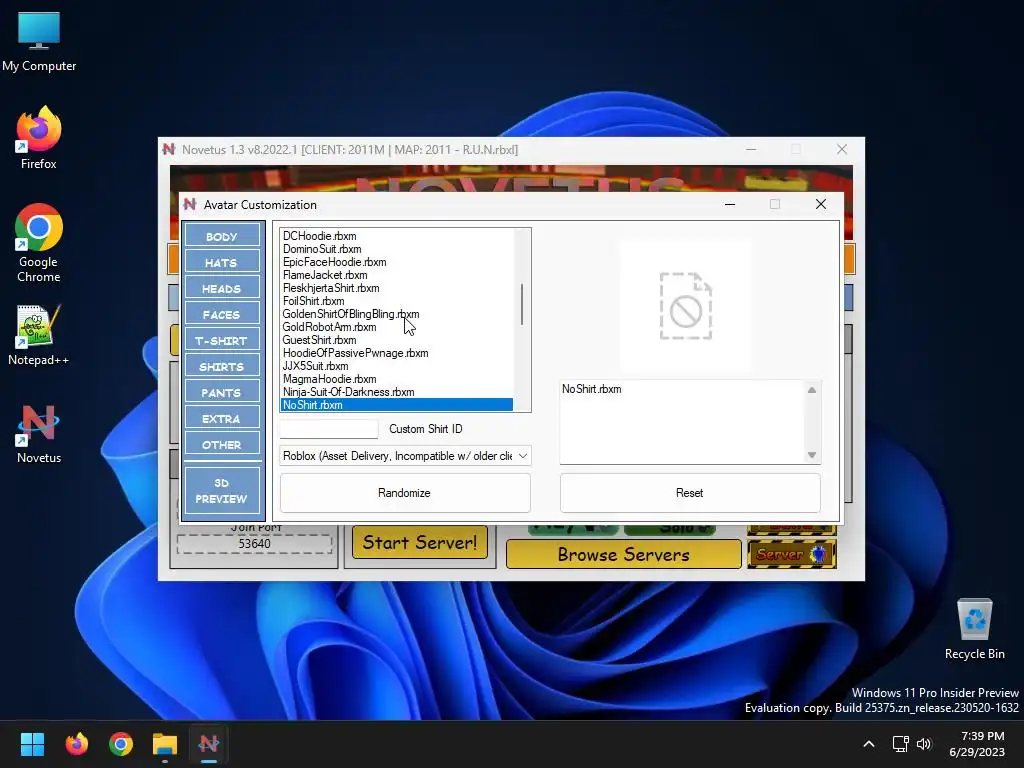Click Browse Servers in Novetus window
Screen dimensions: 1024x768
[624, 554]
